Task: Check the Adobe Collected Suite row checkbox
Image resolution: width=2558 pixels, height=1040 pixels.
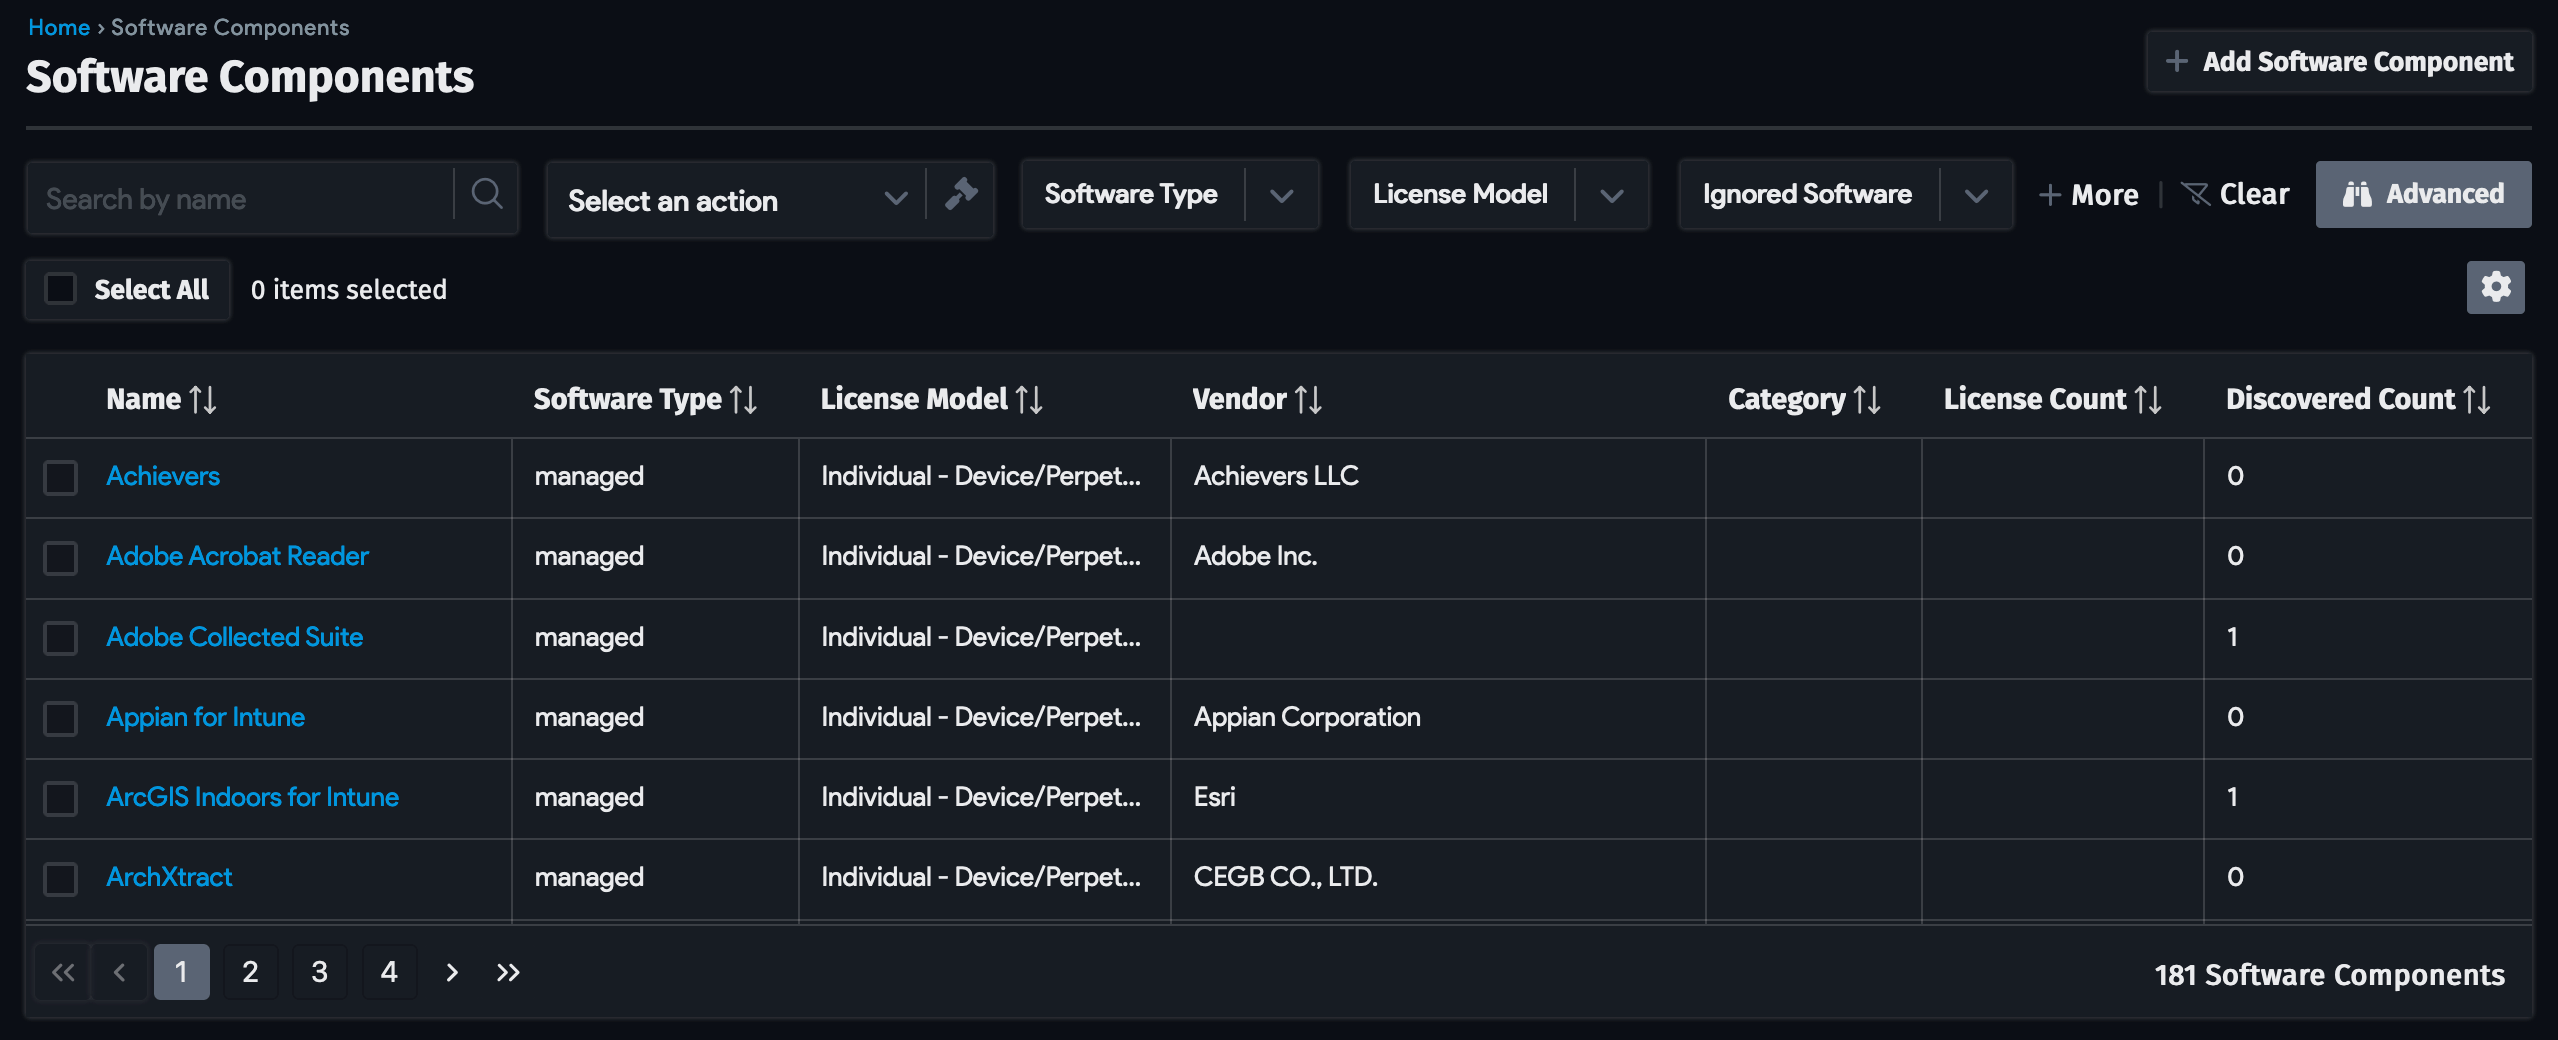Action: pos(61,638)
